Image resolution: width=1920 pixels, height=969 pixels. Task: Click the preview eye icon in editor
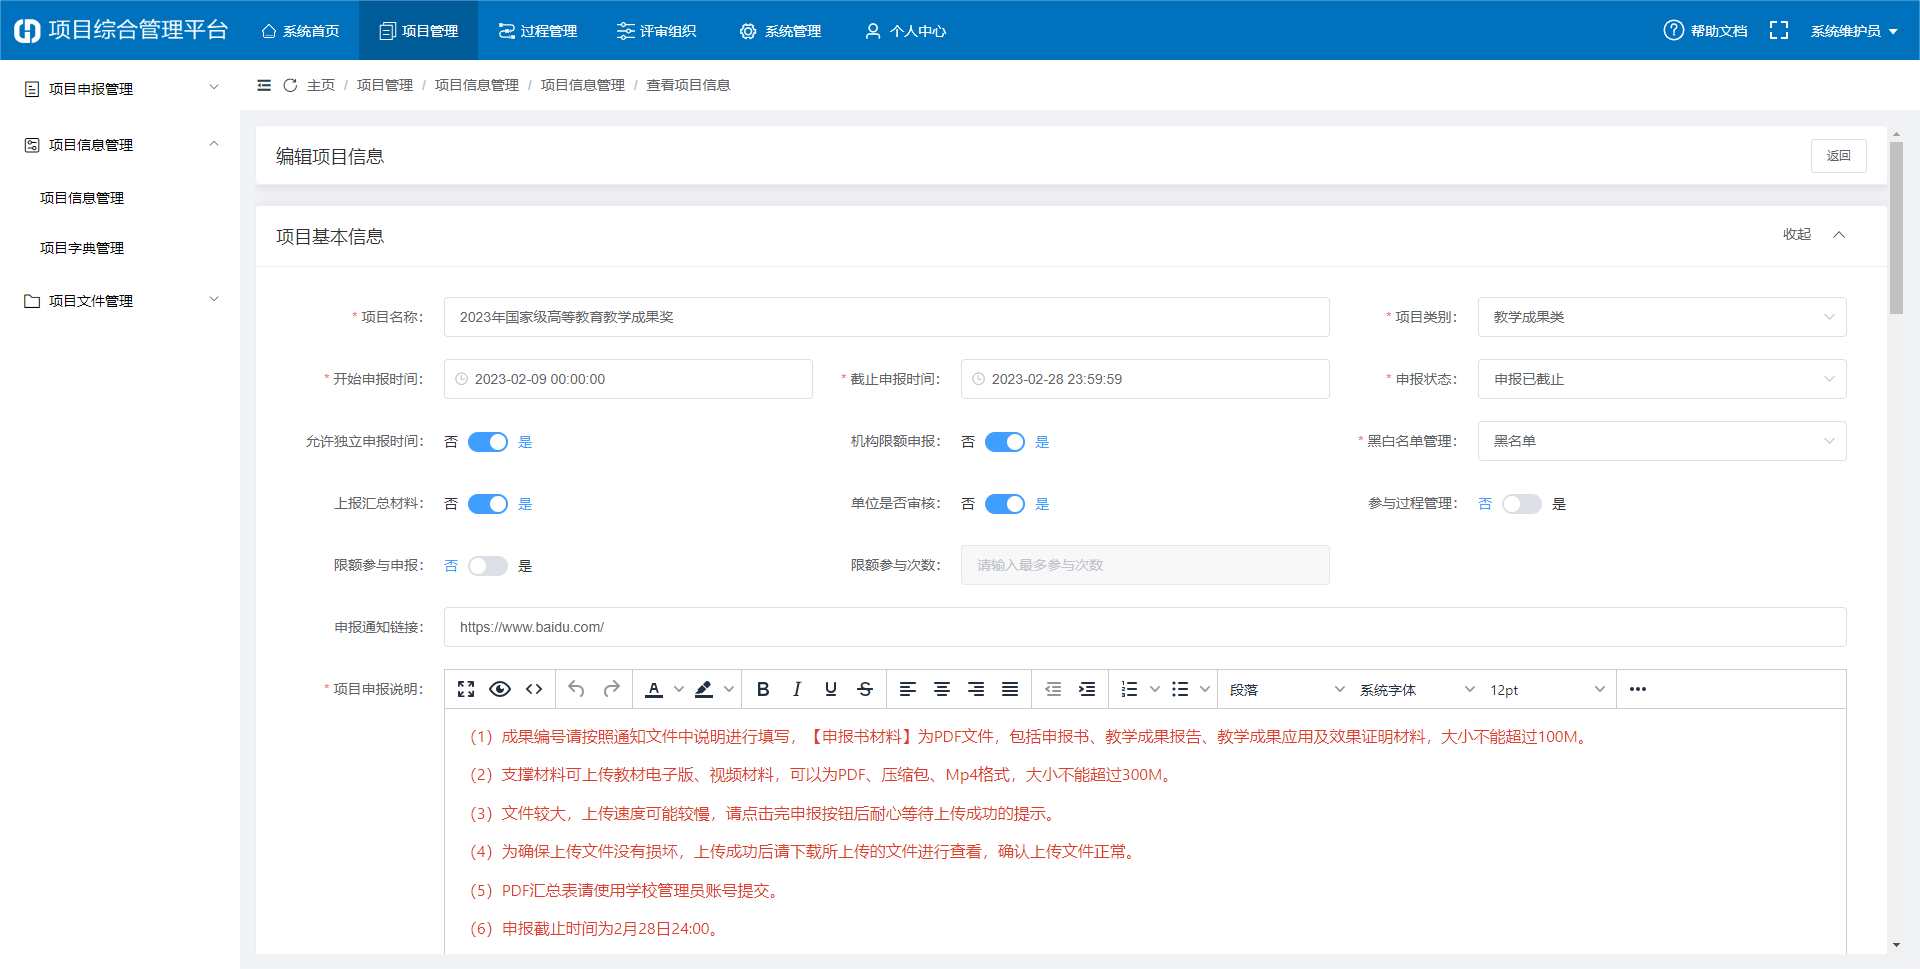click(x=500, y=689)
